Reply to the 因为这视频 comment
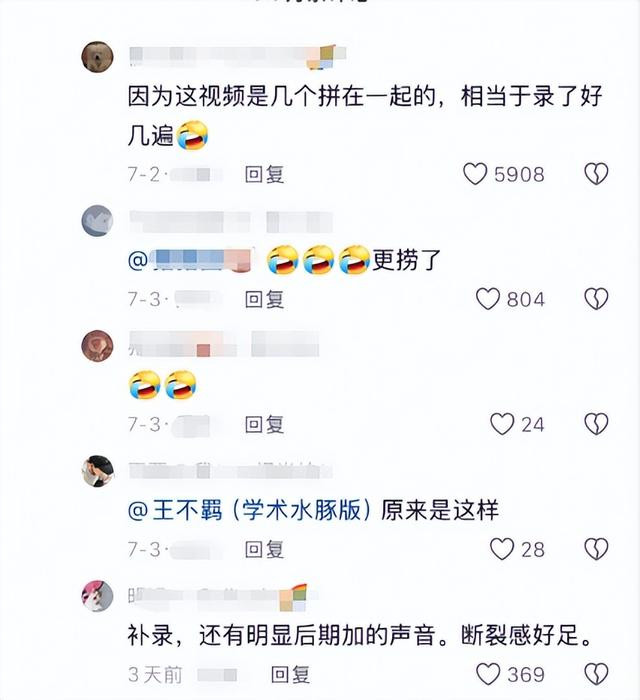 [264, 174]
